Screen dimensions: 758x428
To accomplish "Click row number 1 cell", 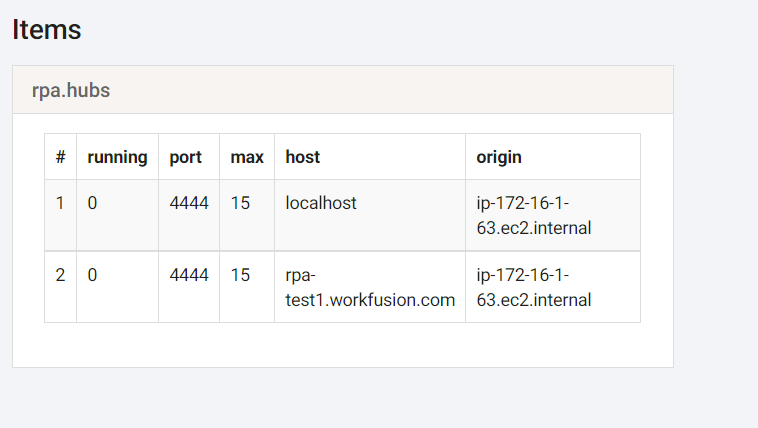I will 60,215.
